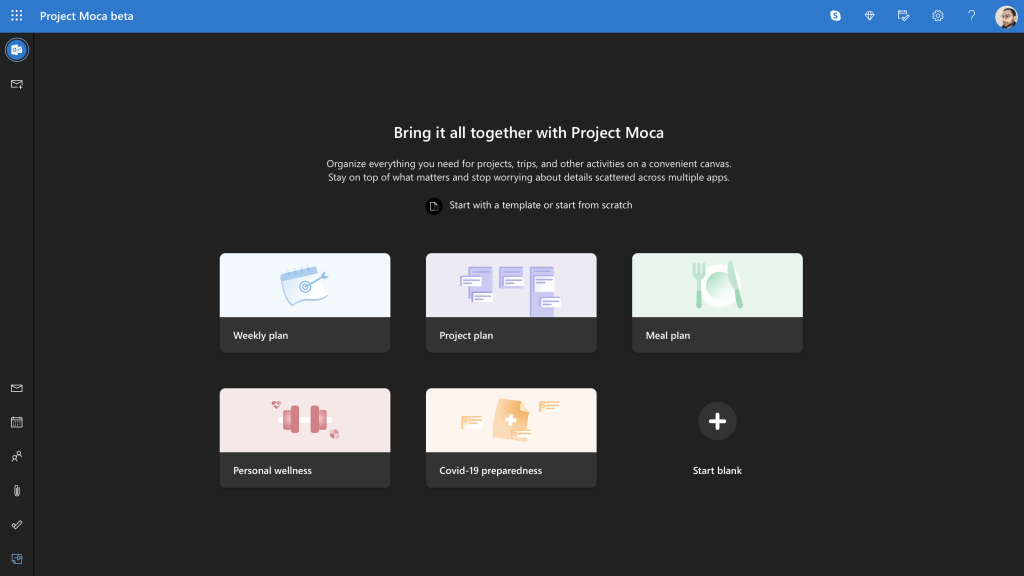Open Mail from the left sidebar
The image size is (1024, 576).
[x=17, y=388]
